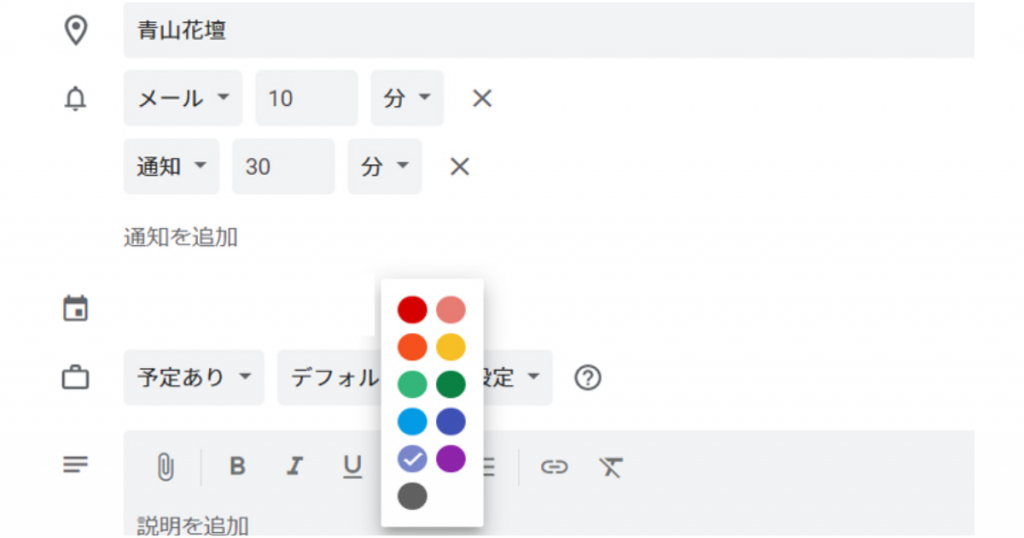Toggle underline text formatting
The image size is (1024, 538).
[352, 466]
